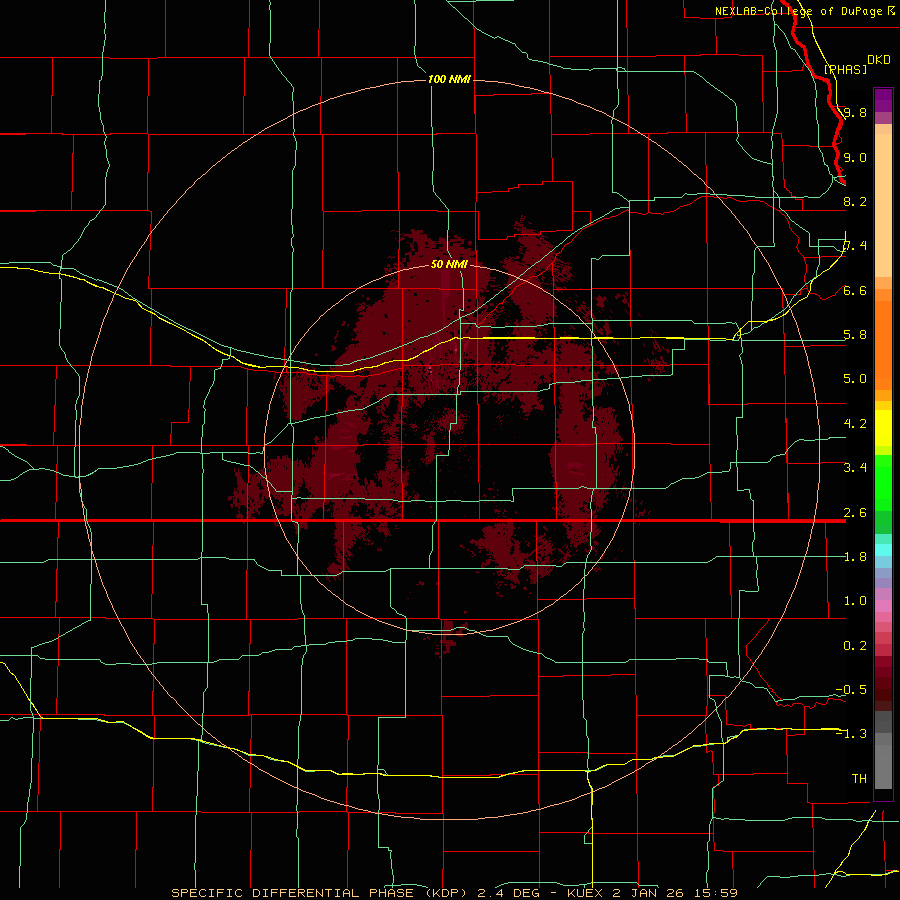Click the 6.6 value on the legend
Image resolution: width=900 pixels, height=900 pixels.
click(855, 290)
